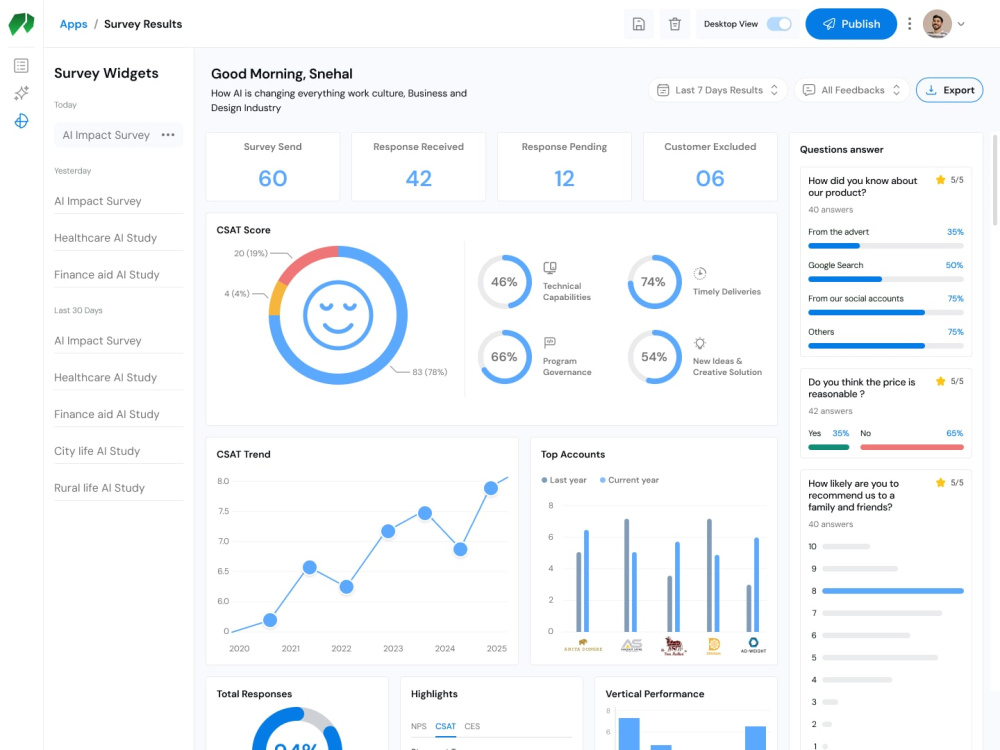Click star rating on product question

click(x=940, y=180)
